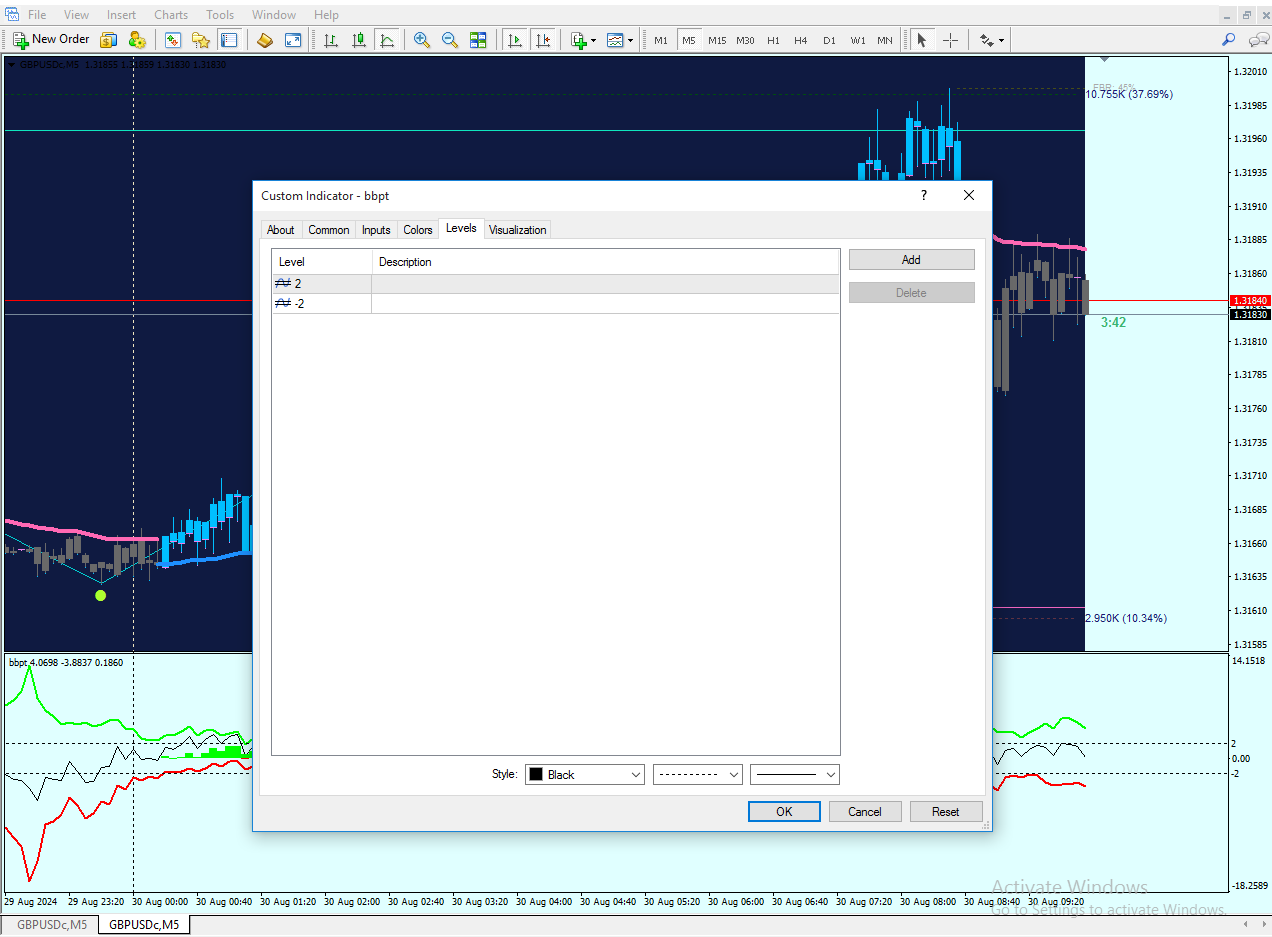Viewport: 1272px width, 937px height.
Task: Select the D1 timeframe
Action: click(x=829, y=41)
